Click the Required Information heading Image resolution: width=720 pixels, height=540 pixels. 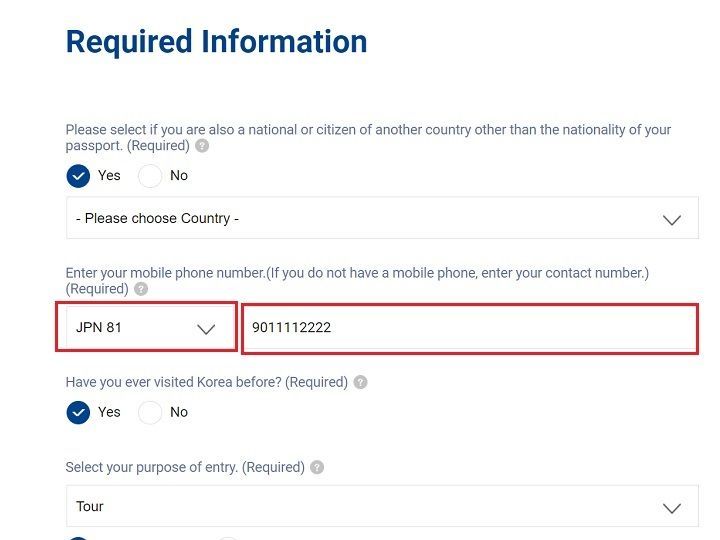pos(216,42)
